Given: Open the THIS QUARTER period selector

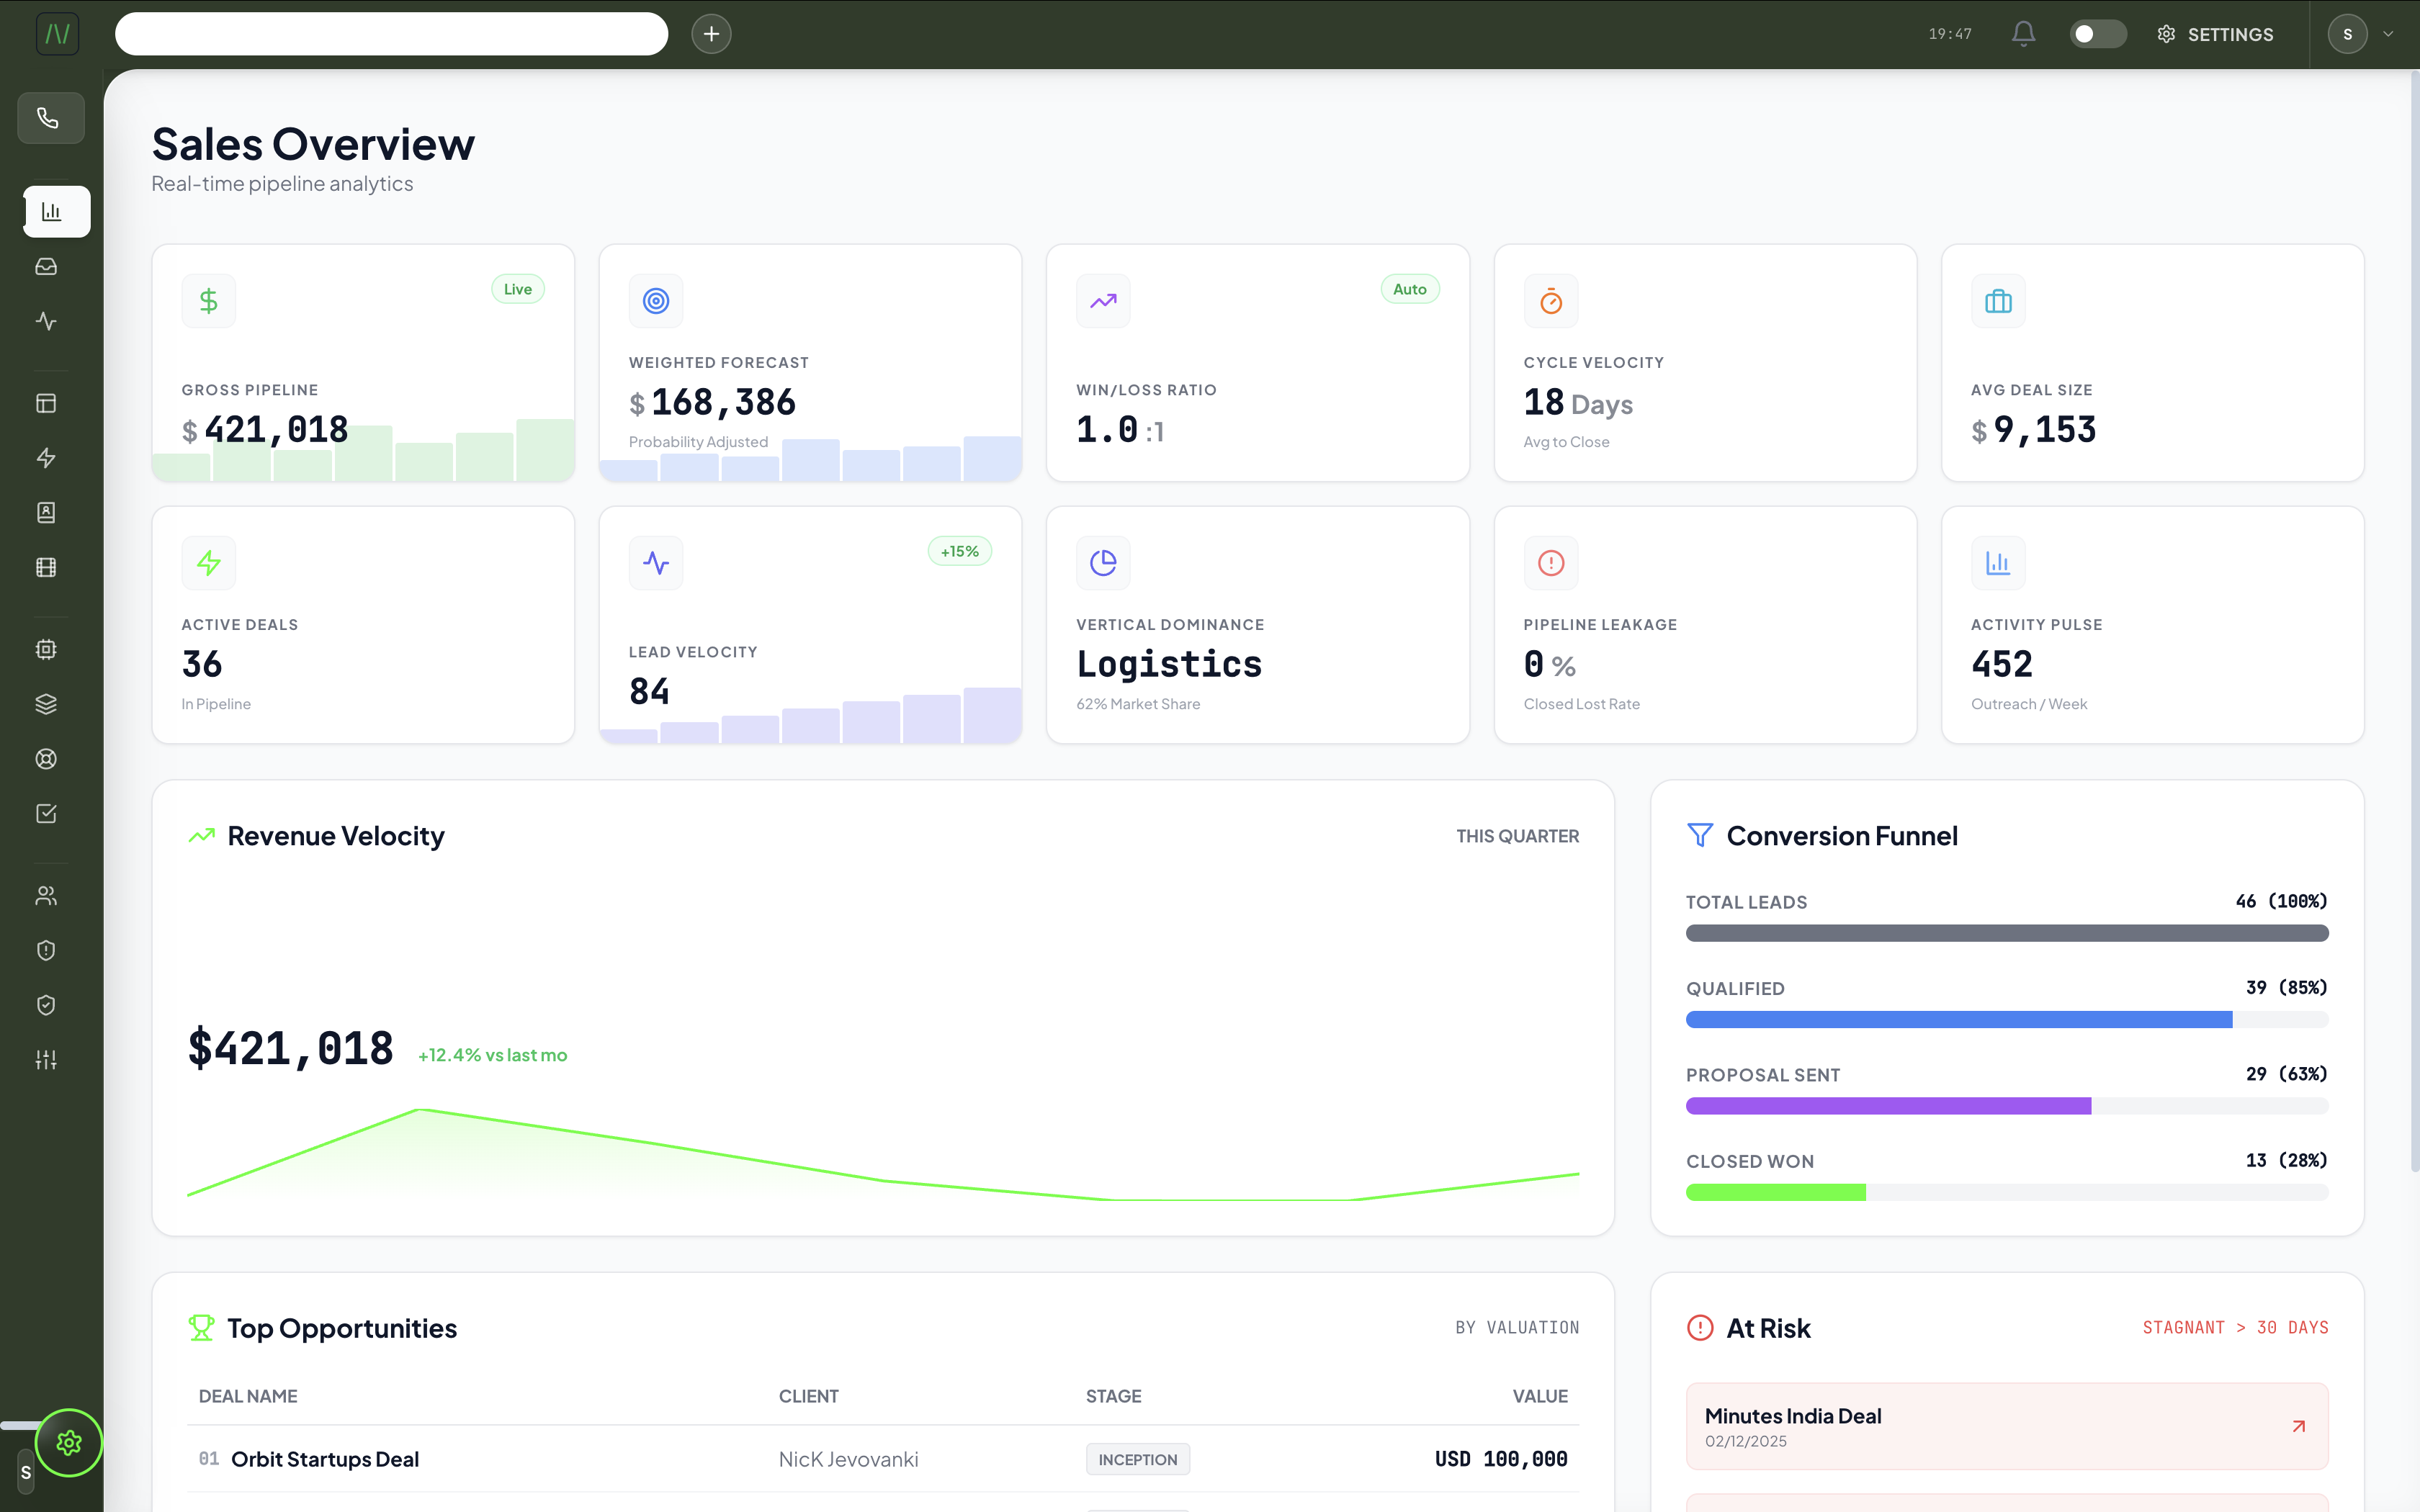Looking at the screenshot, I should 1517,836.
